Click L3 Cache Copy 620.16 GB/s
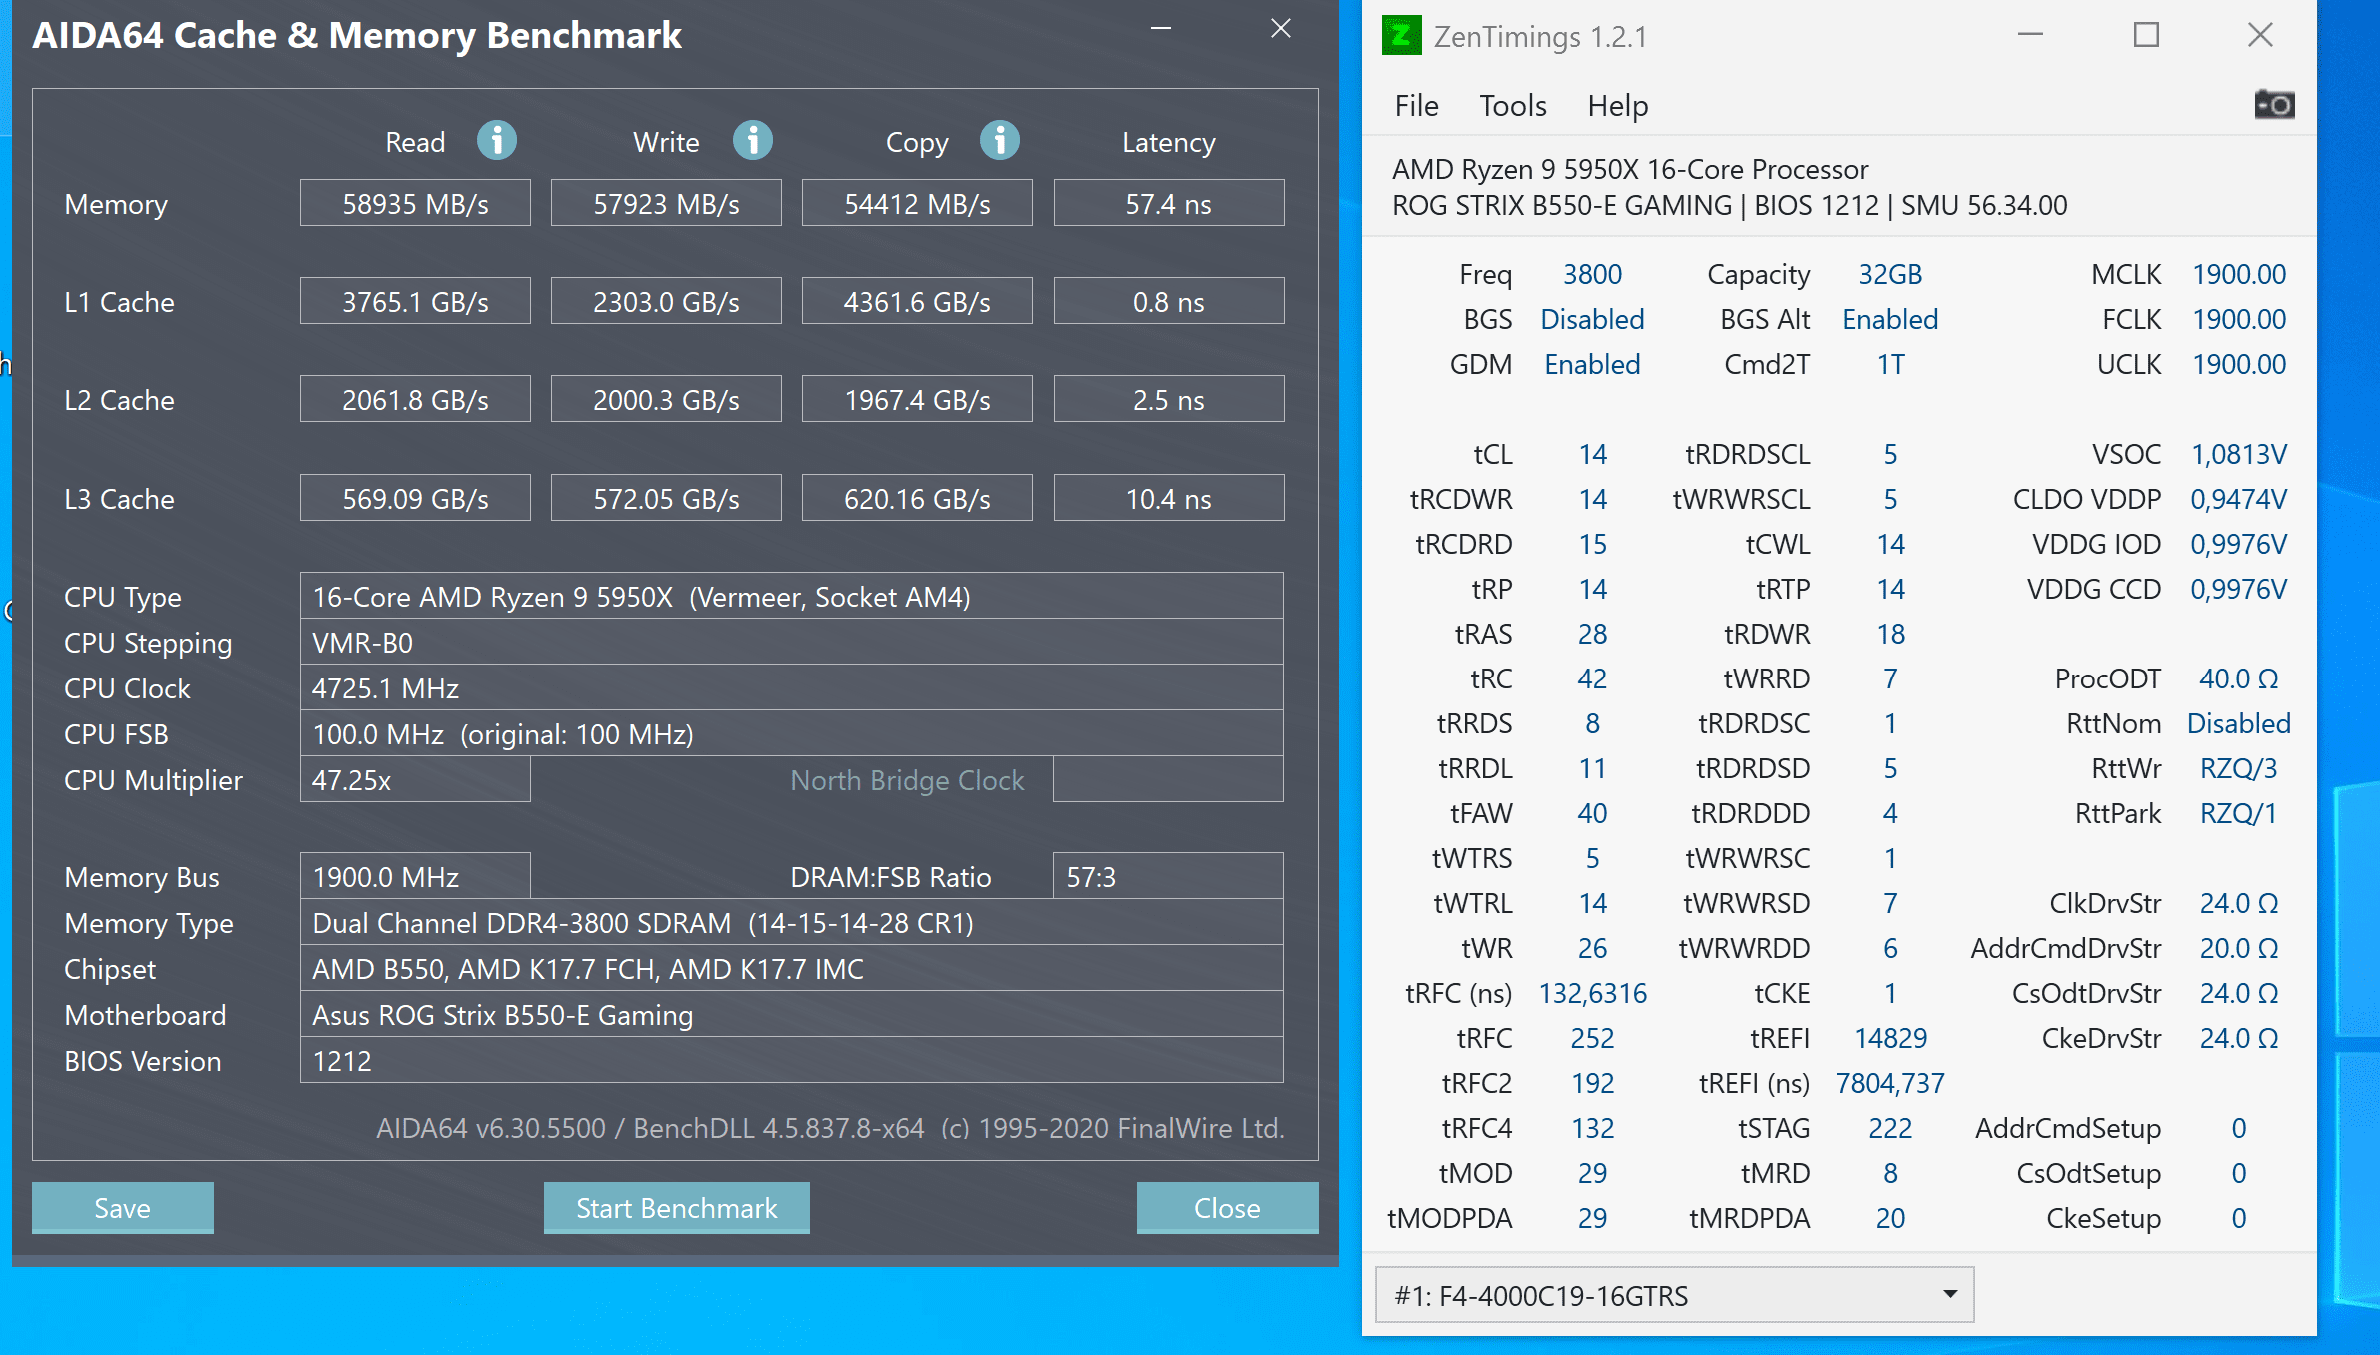 [x=917, y=498]
